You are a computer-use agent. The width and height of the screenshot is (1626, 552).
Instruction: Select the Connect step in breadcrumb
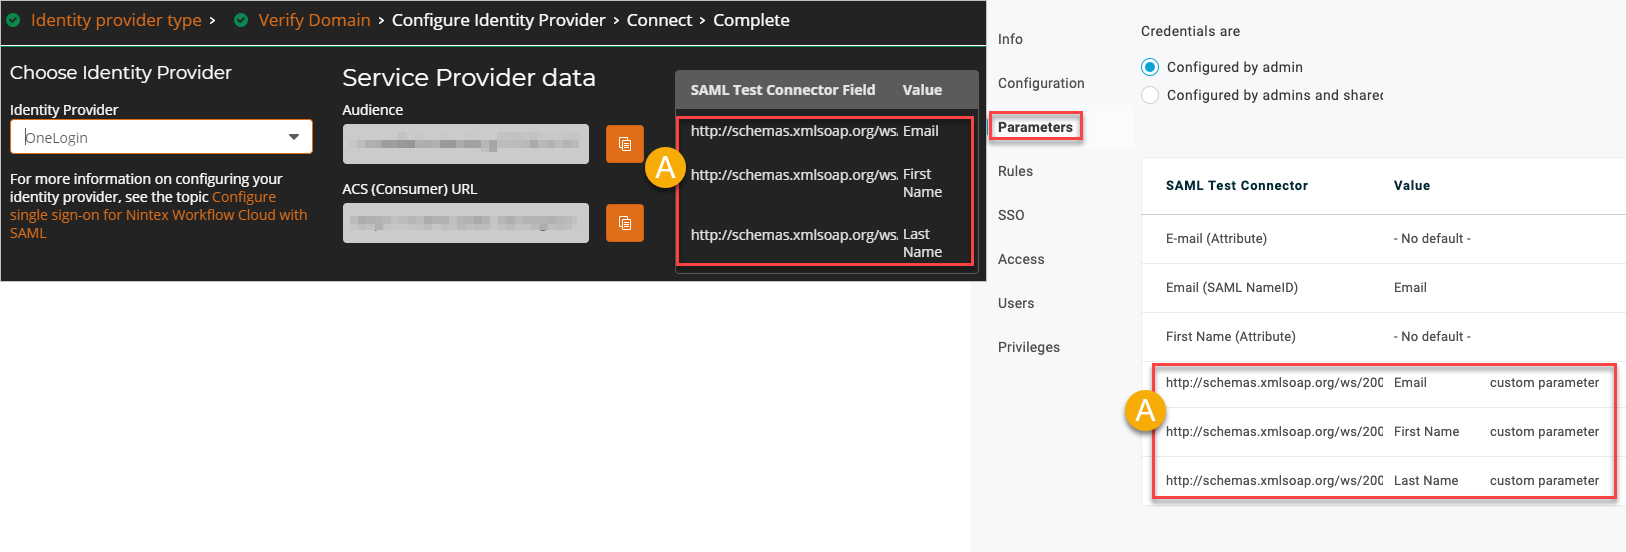659,20
